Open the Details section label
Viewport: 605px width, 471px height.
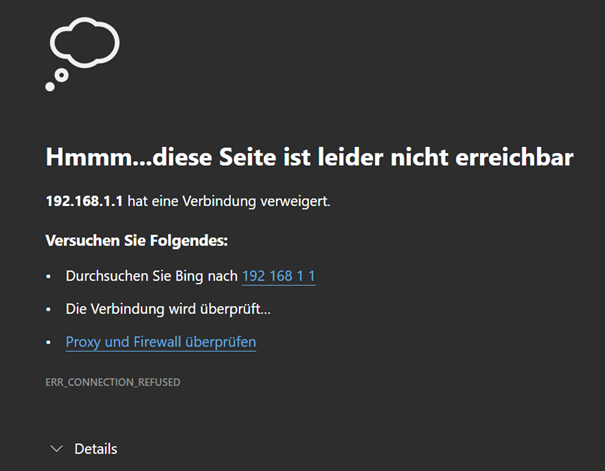(x=96, y=449)
